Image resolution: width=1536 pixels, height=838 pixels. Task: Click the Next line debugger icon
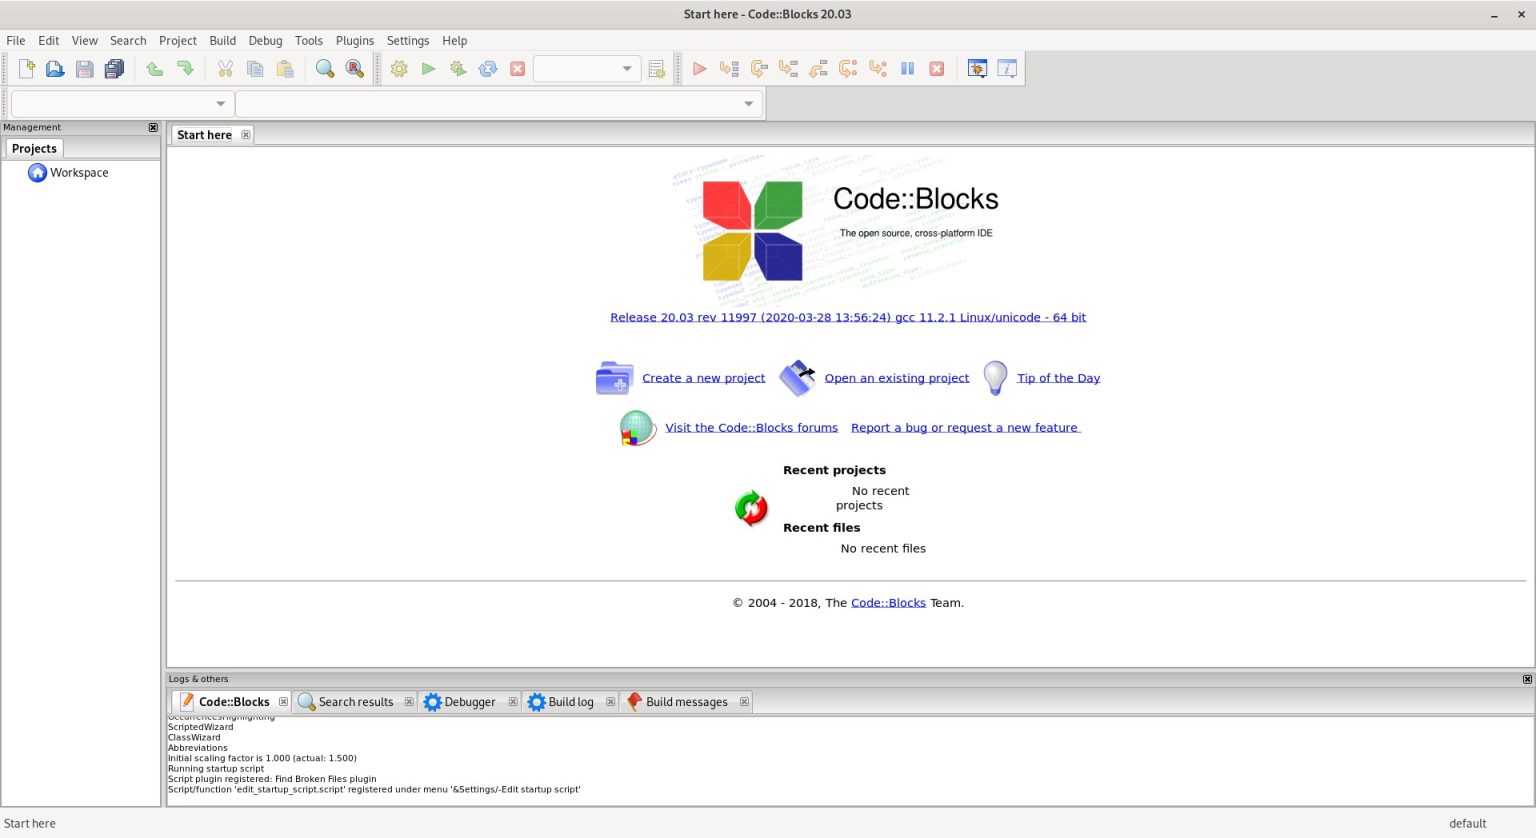759,69
